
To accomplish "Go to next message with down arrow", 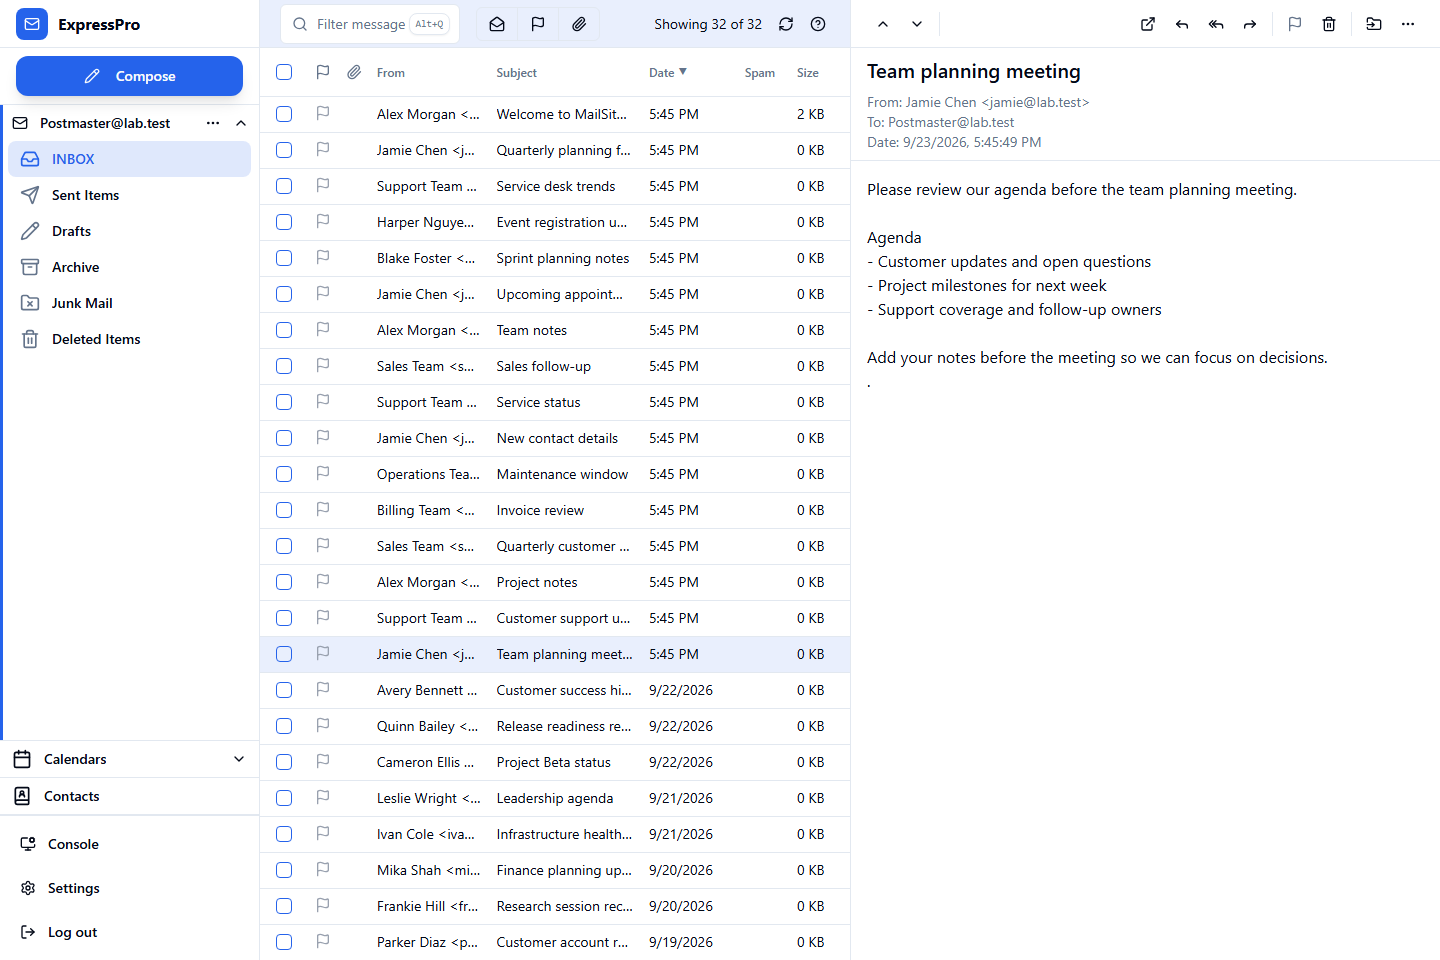I will coord(917,24).
